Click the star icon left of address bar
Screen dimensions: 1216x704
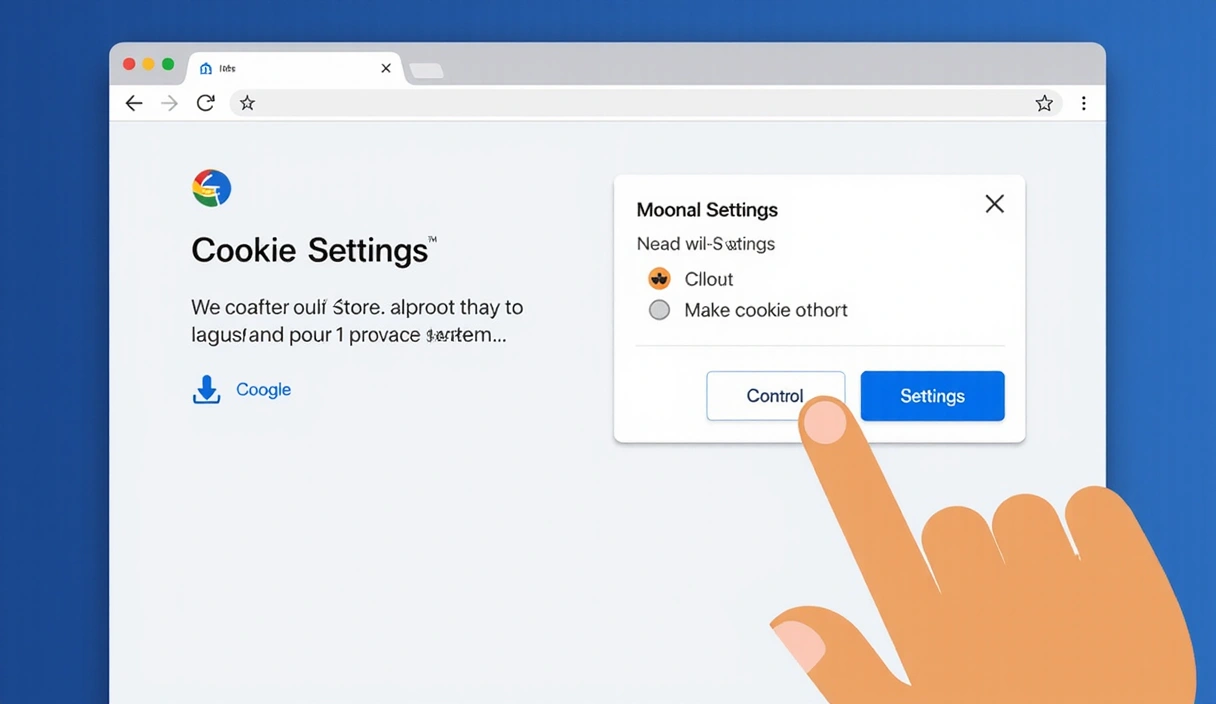click(247, 103)
